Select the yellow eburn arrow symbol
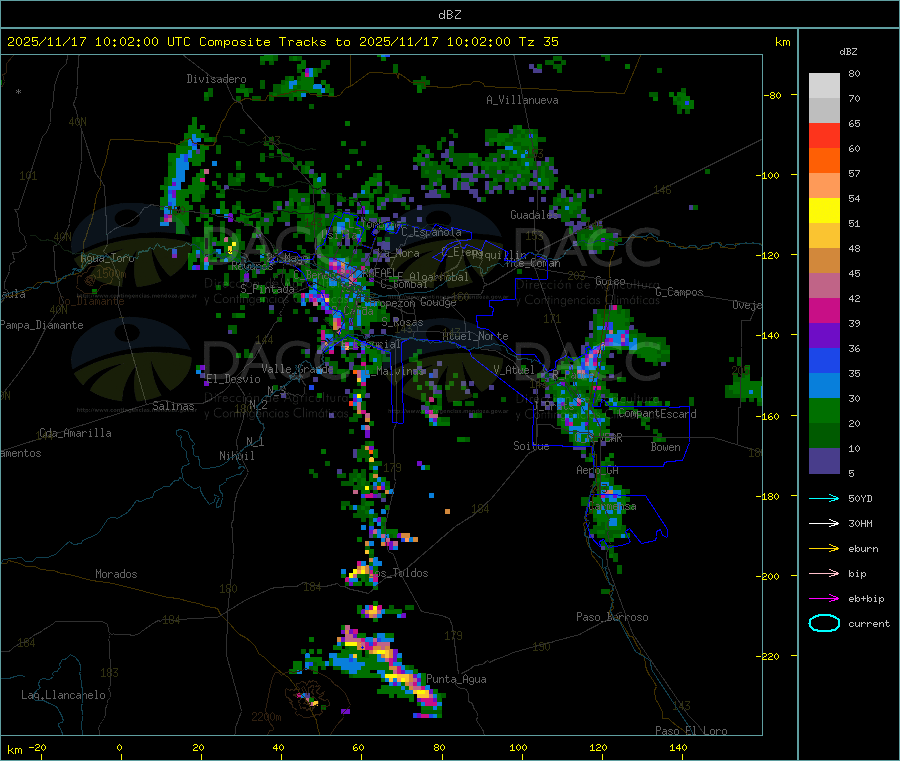Screen dimensions: 900x761 tap(824, 548)
